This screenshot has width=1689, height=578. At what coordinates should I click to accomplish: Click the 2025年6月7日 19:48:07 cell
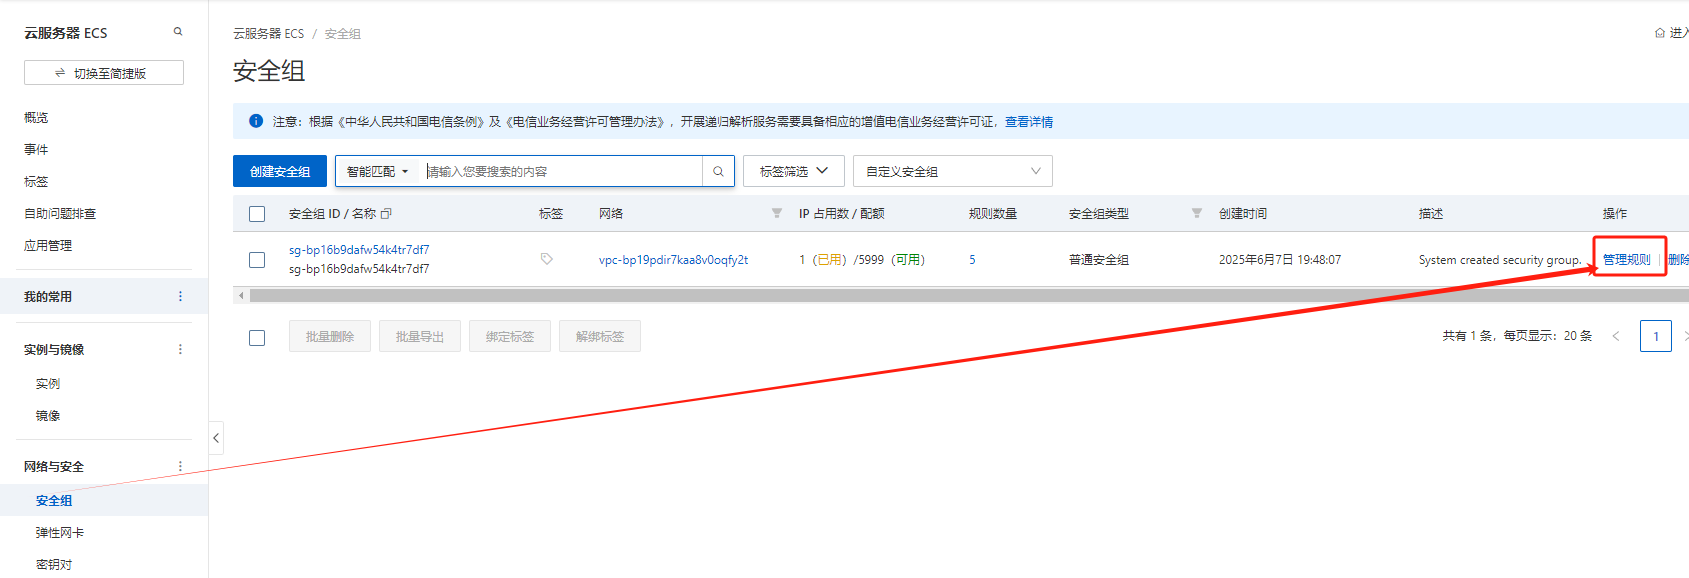(1280, 259)
